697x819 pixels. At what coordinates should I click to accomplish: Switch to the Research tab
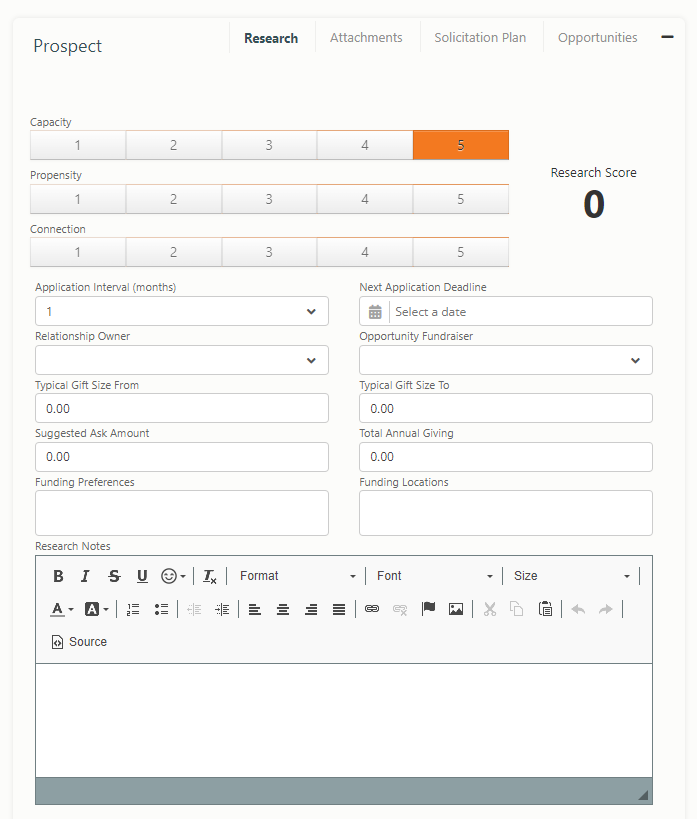(271, 38)
